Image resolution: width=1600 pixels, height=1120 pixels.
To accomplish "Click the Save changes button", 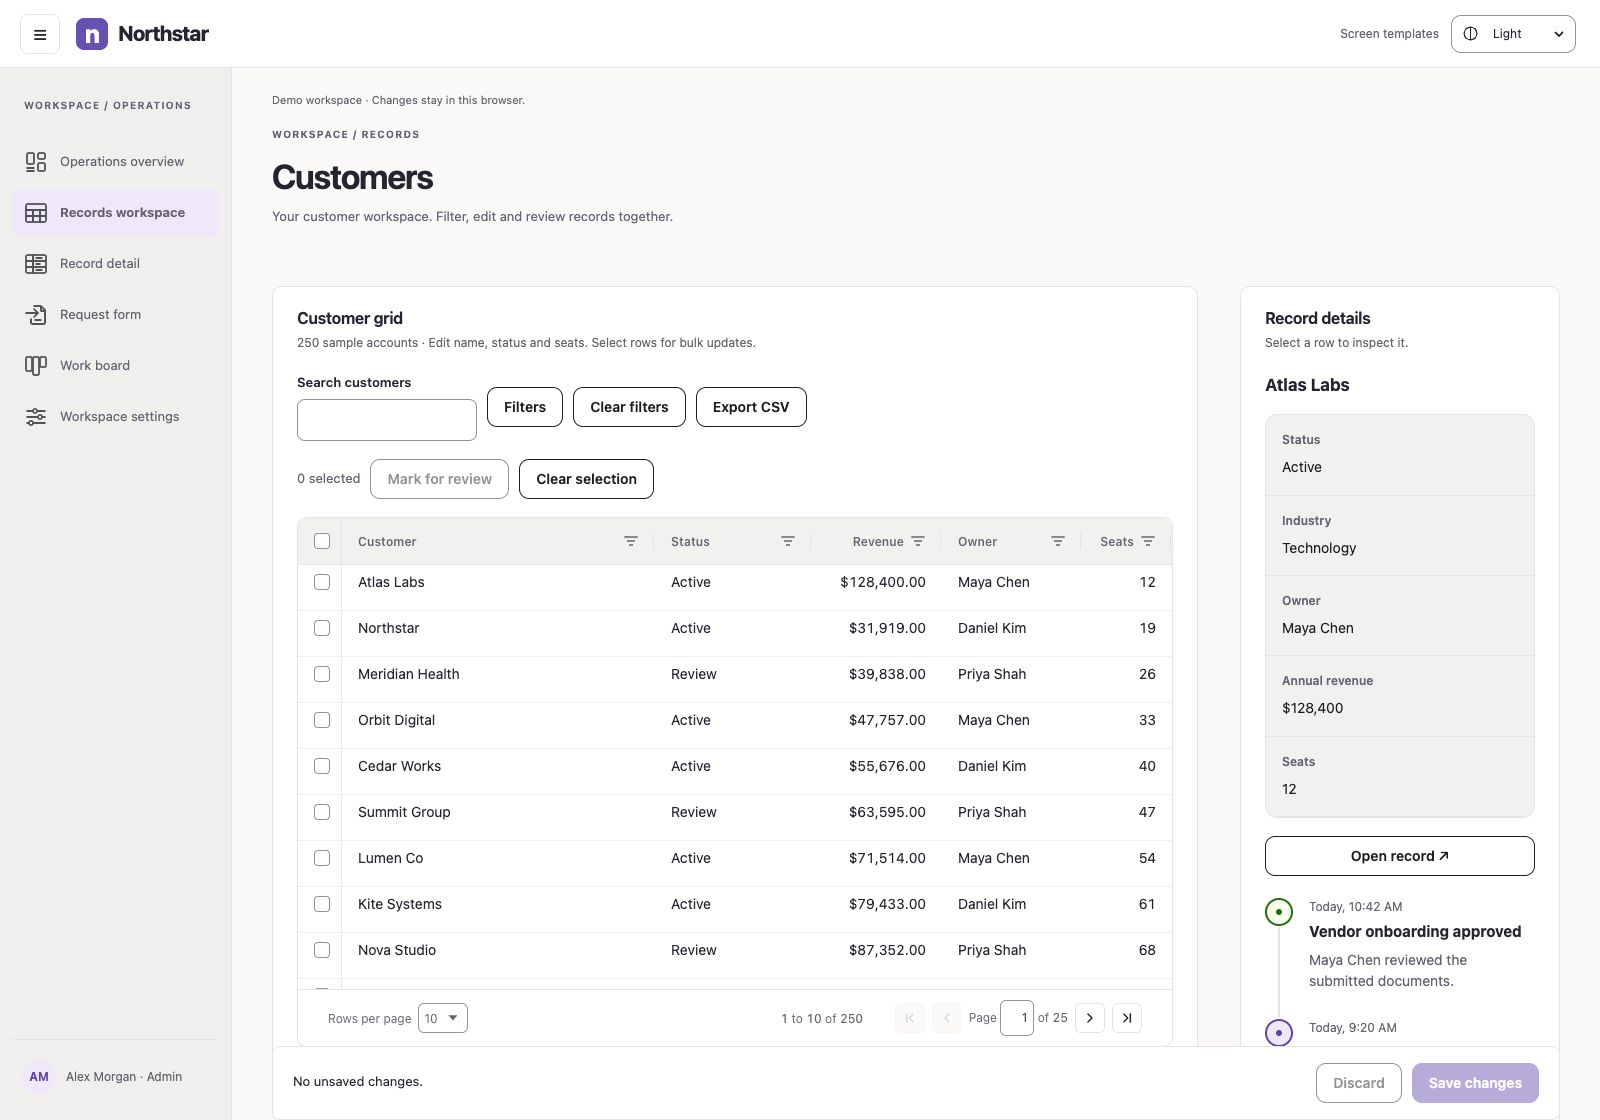I will (1475, 1083).
